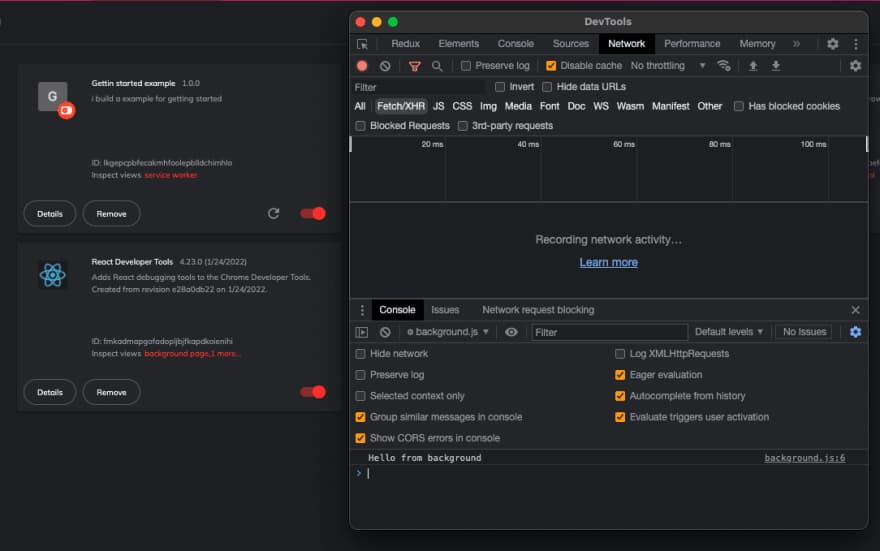The height and width of the screenshot is (551, 880).
Task: Switch to Sources tab
Action: tap(571, 44)
